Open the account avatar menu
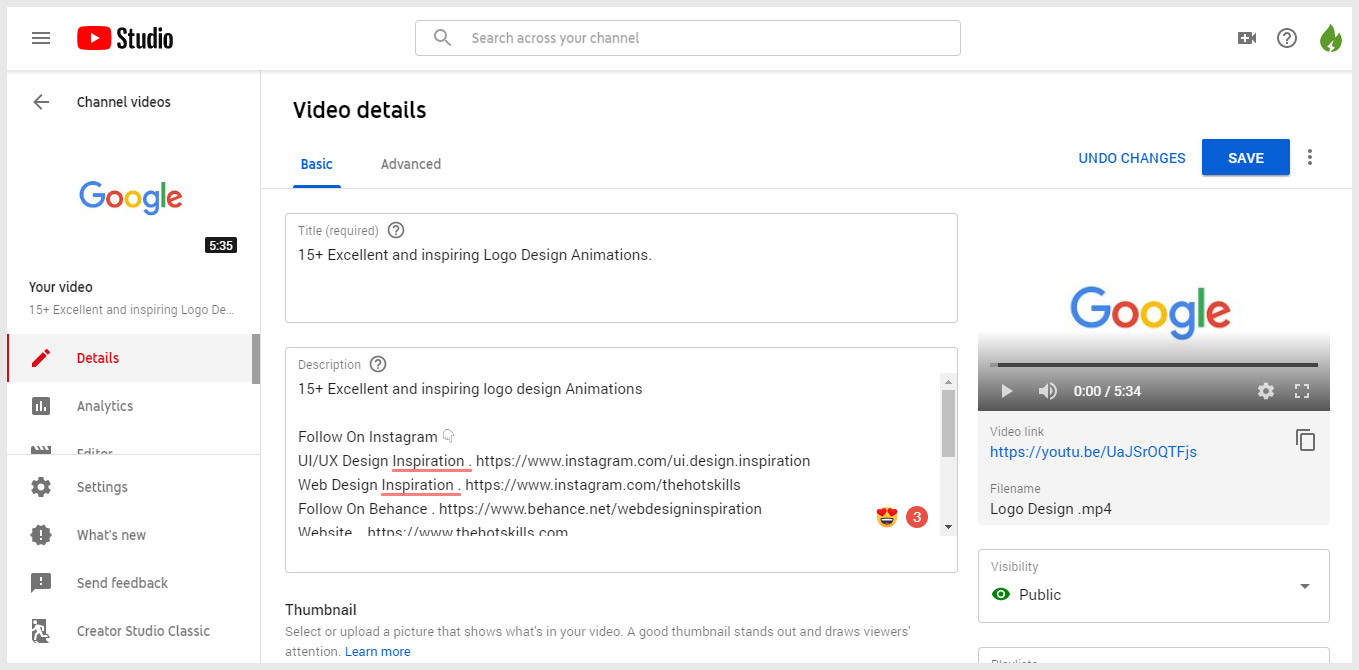 [1330, 38]
